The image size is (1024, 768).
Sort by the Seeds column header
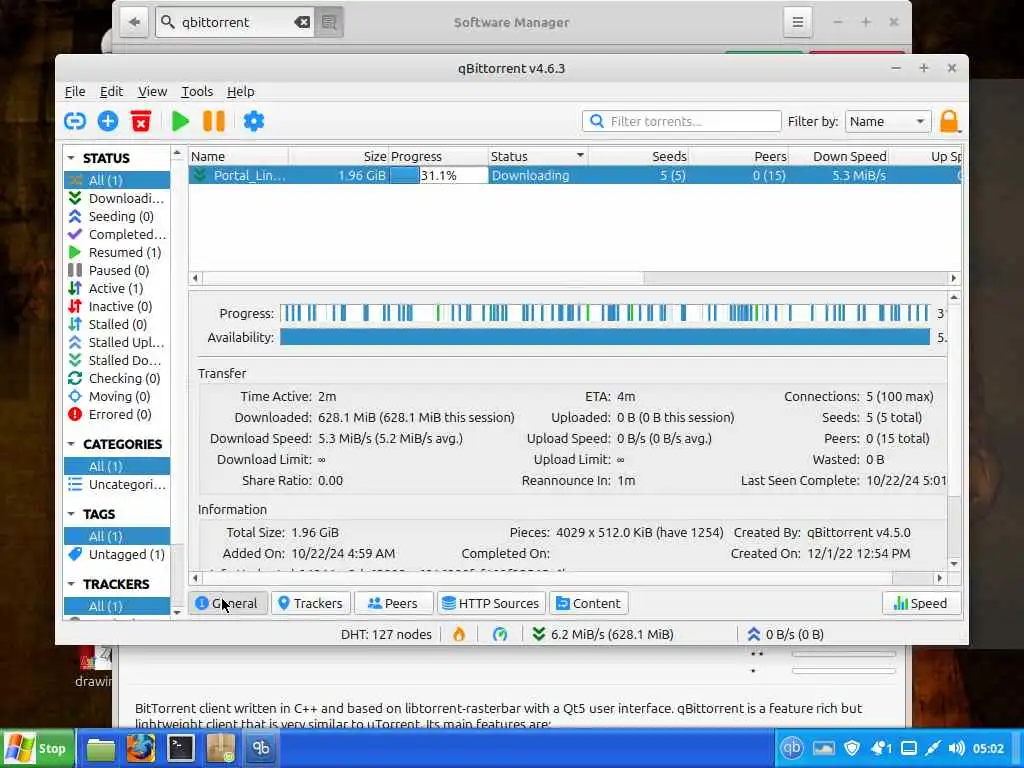pos(638,157)
